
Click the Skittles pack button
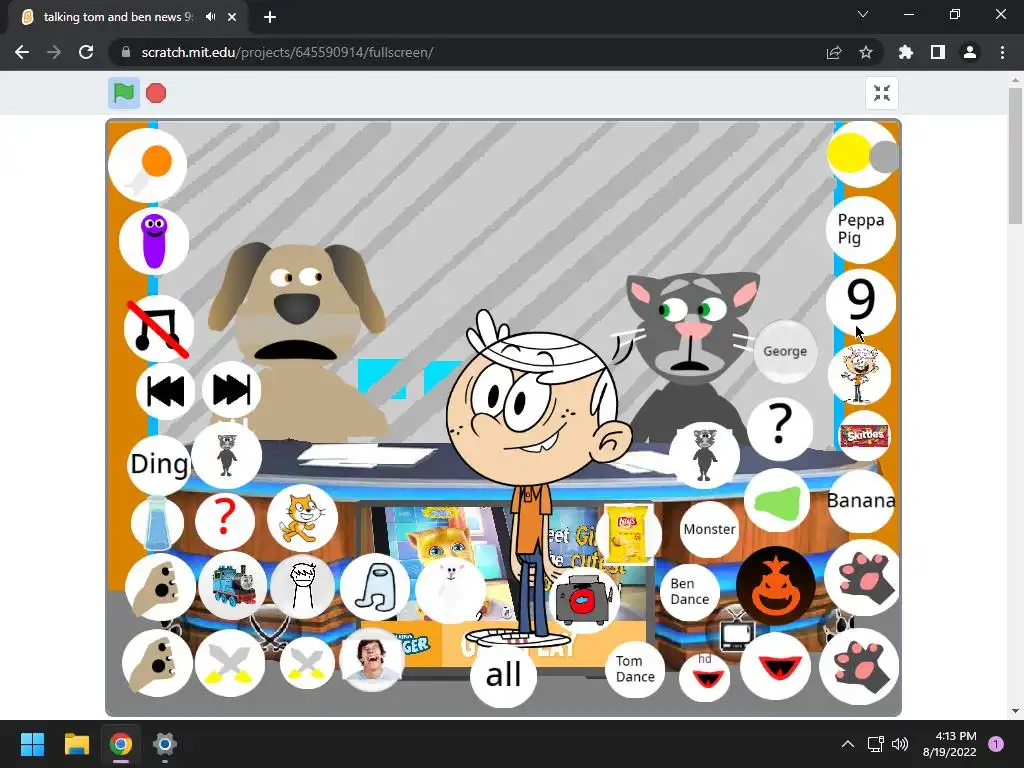click(864, 436)
